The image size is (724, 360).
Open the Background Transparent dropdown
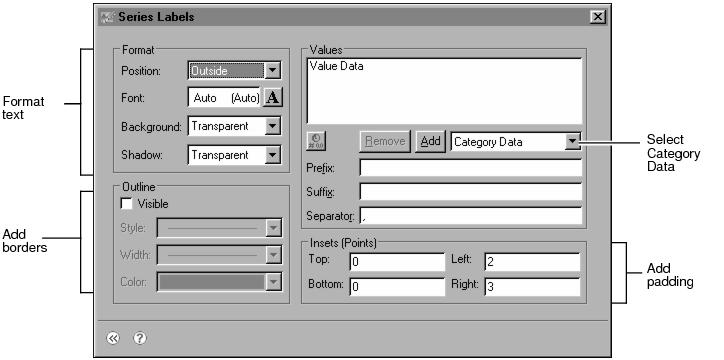coord(234,126)
